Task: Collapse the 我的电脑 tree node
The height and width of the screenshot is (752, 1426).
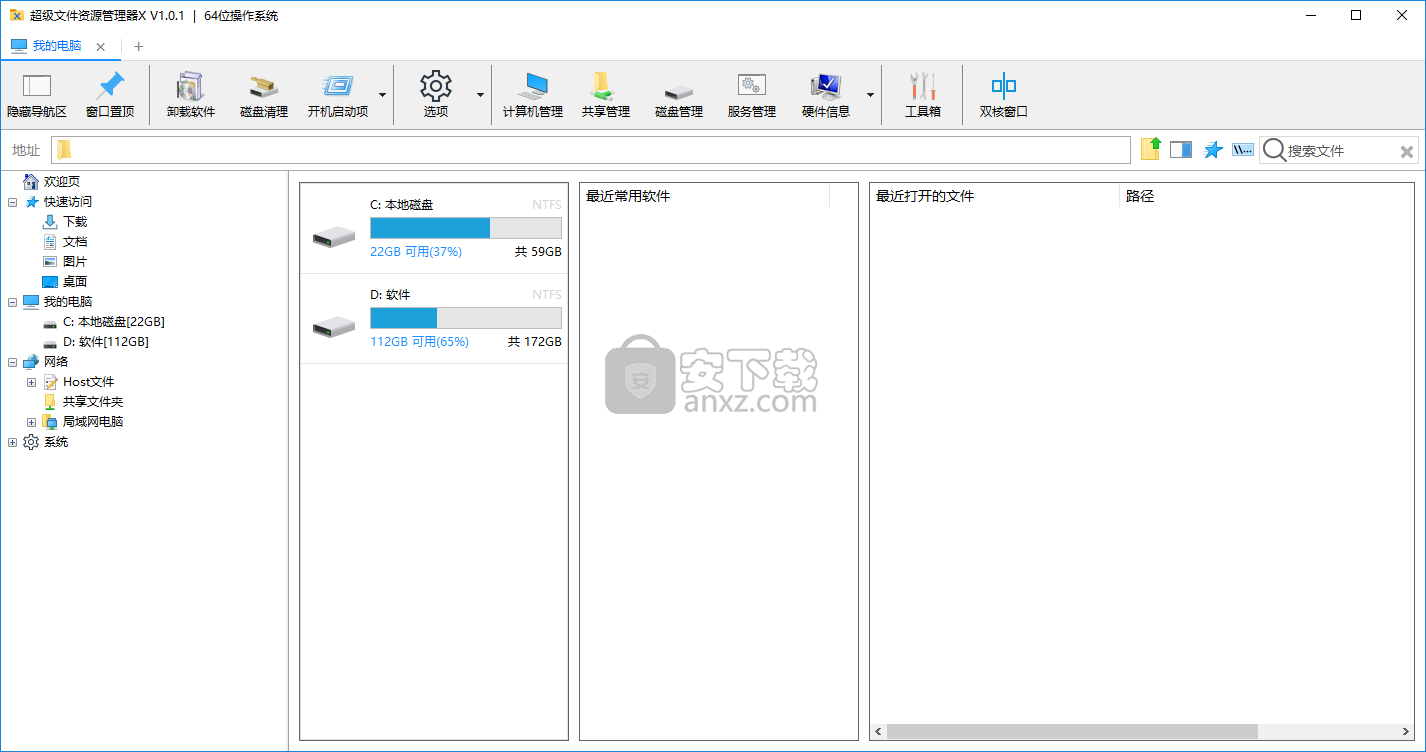Action: coord(12,302)
